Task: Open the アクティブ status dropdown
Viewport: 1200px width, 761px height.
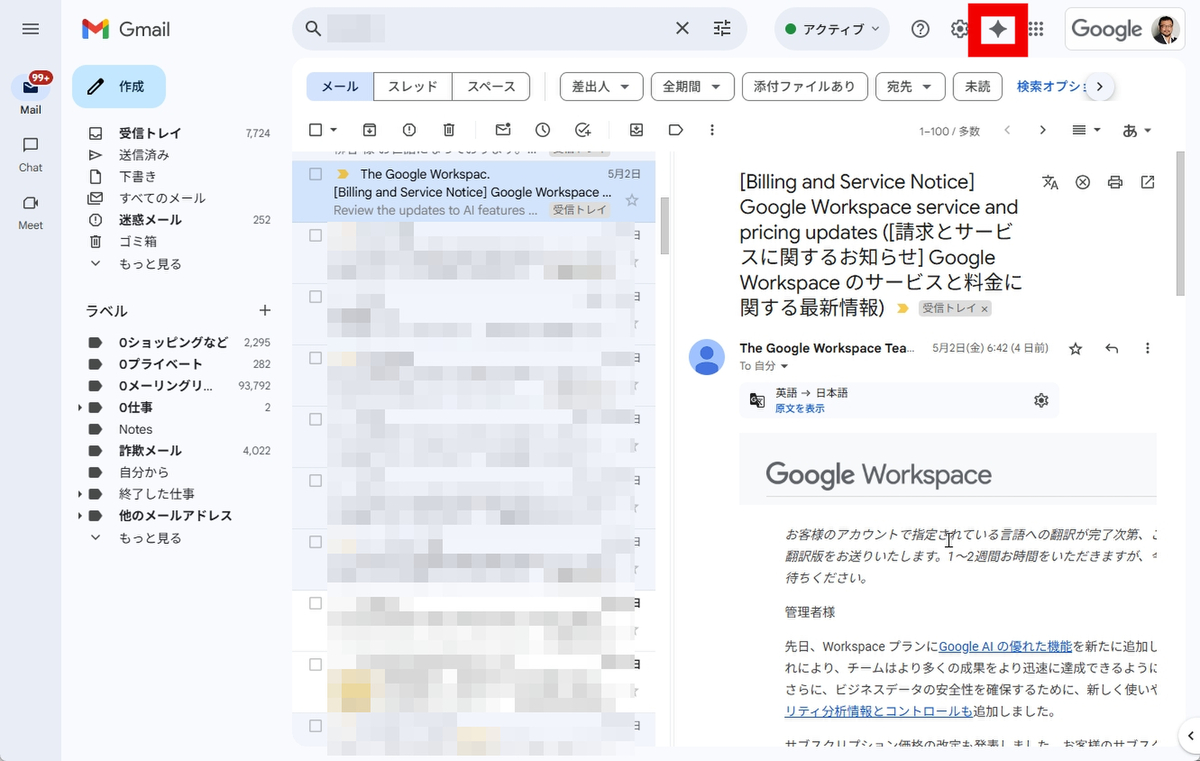Action: pos(832,29)
